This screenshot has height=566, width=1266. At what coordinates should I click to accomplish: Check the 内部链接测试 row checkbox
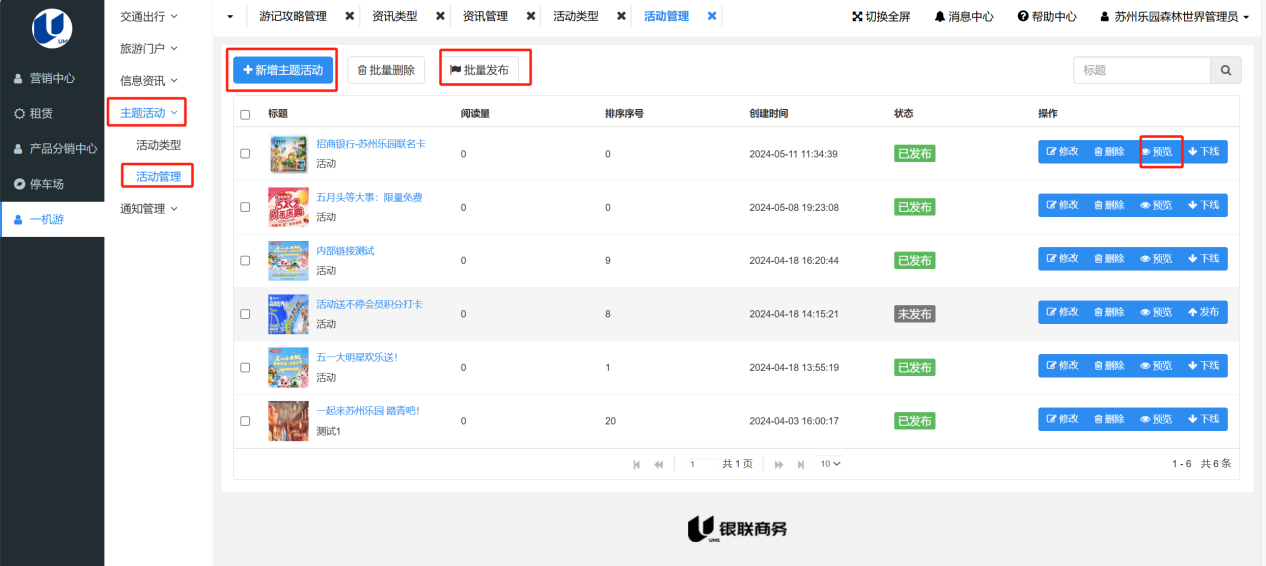click(246, 261)
